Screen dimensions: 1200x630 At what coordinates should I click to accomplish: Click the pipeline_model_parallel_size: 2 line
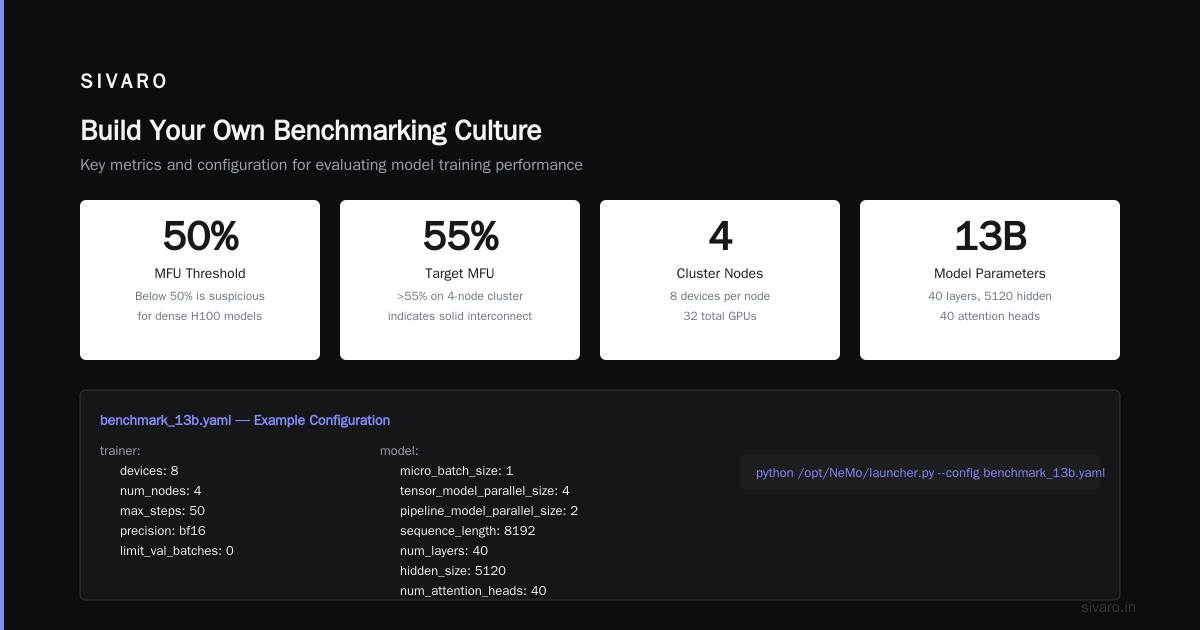[489, 511]
